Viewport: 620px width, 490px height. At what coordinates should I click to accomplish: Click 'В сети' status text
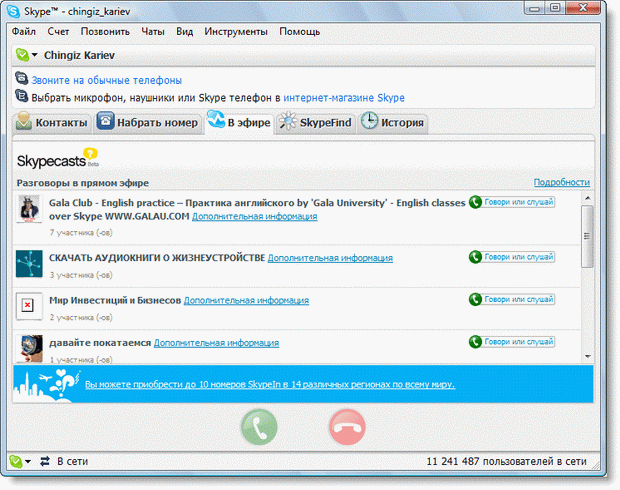click(x=72, y=461)
